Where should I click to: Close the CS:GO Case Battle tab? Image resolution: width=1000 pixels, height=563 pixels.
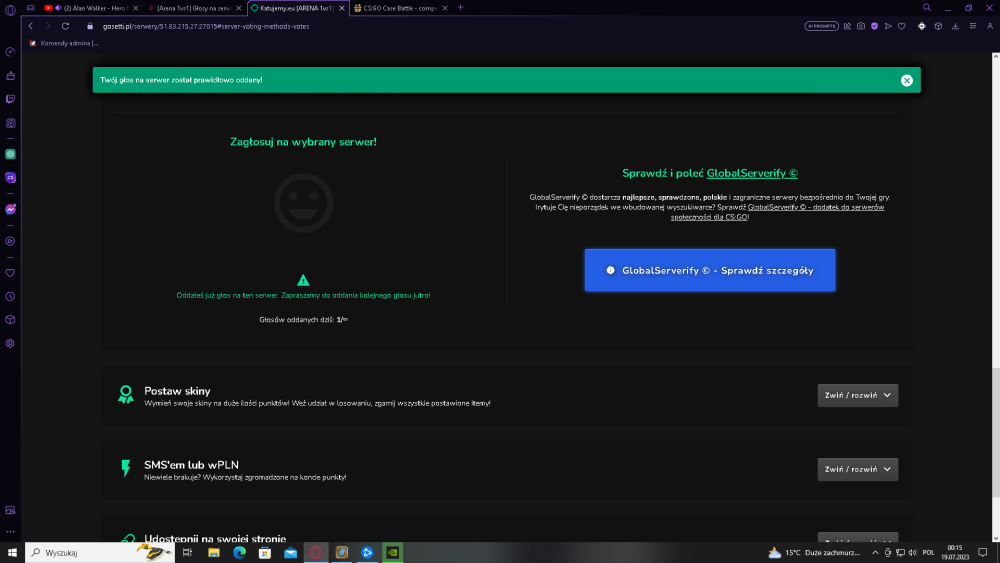point(445,8)
